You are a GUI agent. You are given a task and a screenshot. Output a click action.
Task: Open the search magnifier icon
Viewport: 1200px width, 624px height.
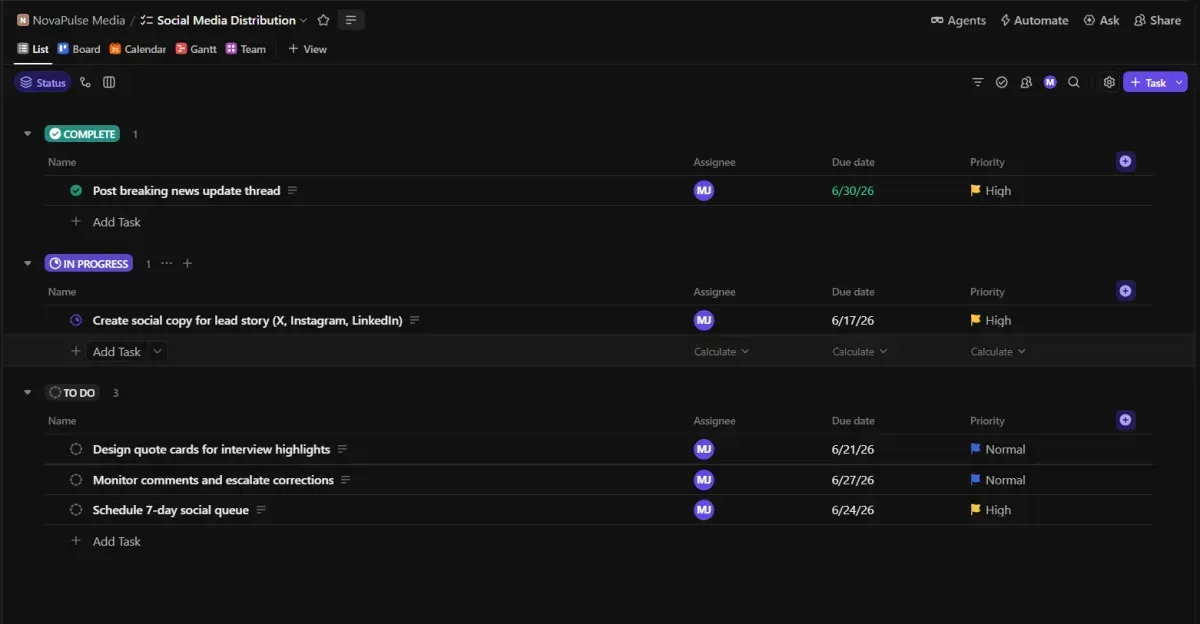click(x=1074, y=83)
